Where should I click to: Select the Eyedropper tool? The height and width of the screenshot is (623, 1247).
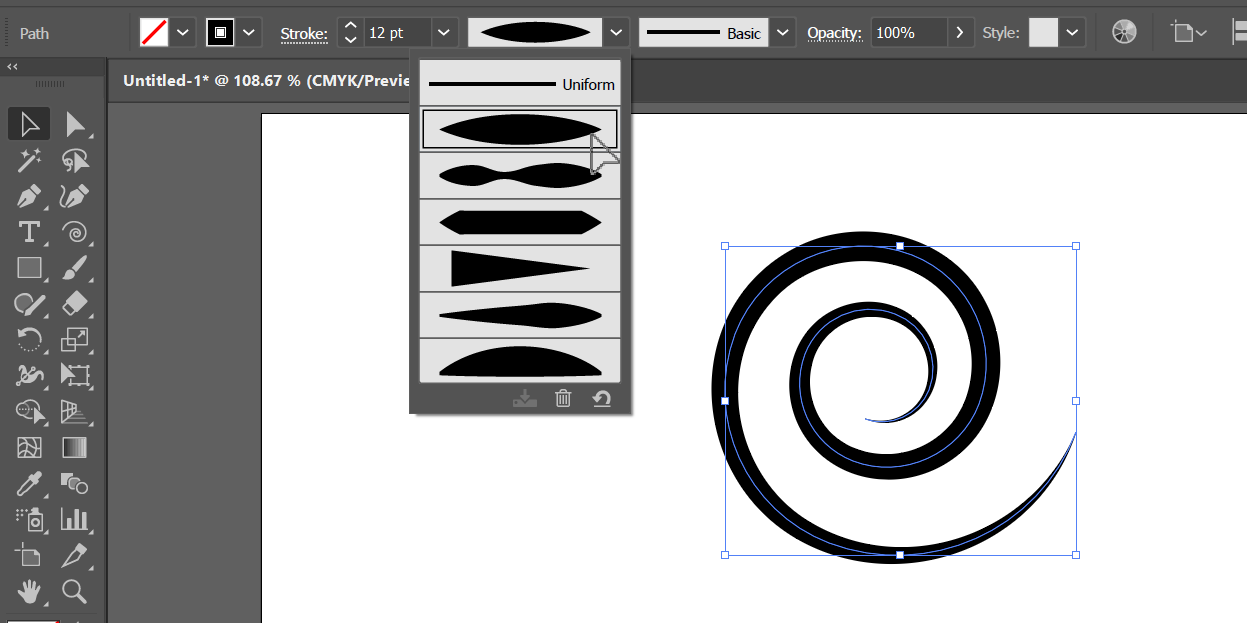[29, 484]
